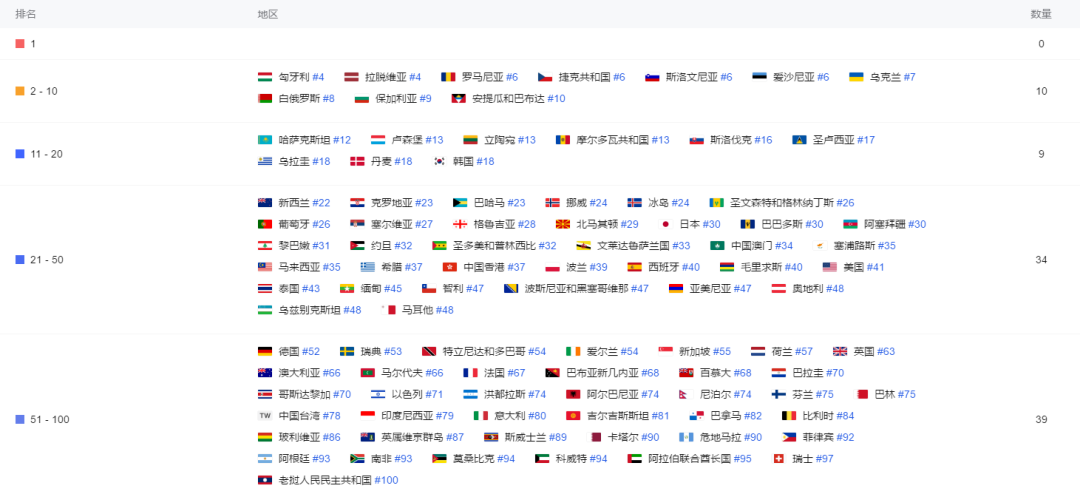Image resolution: width=1080 pixels, height=497 pixels.
Task: Select the 地区 column header
Action: [x=267, y=14]
